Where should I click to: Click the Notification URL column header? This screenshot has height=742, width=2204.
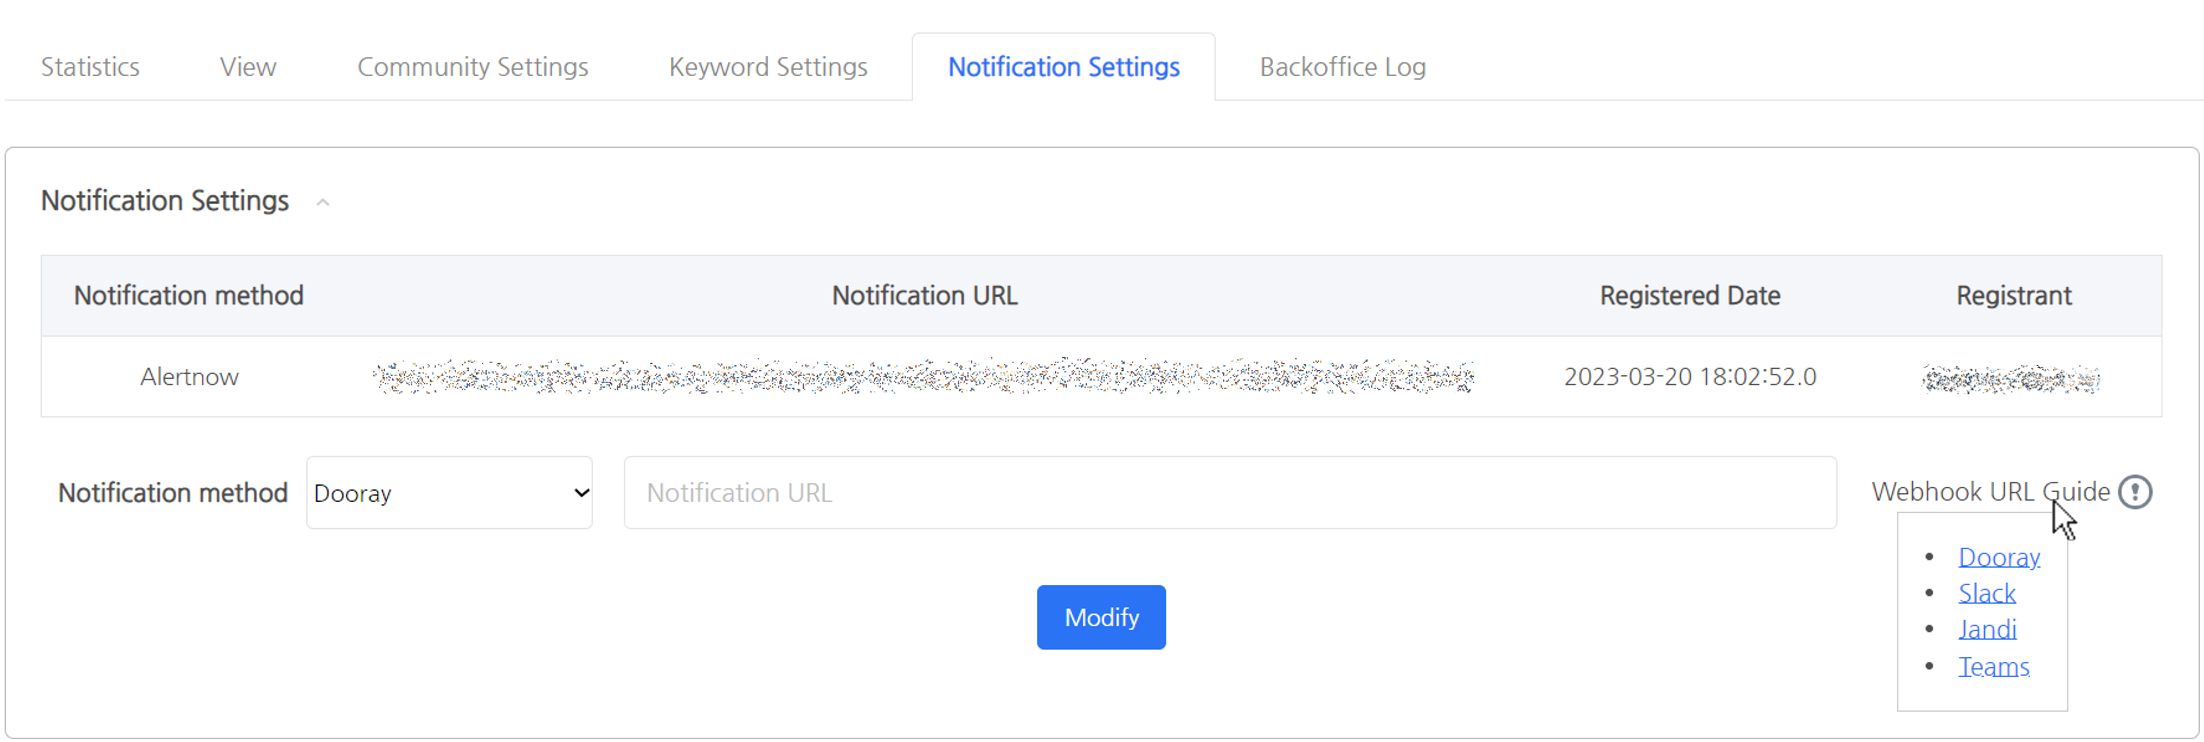click(x=925, y=296)
